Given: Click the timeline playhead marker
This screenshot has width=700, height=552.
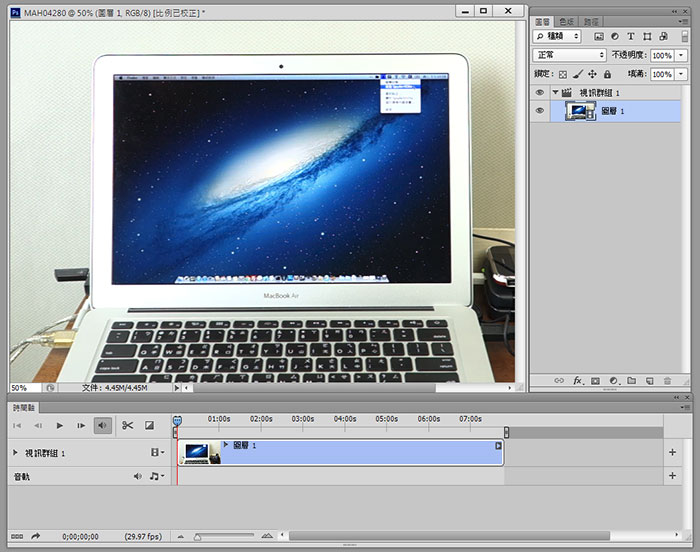Looking at the screenshot, I should coord(178,420).
